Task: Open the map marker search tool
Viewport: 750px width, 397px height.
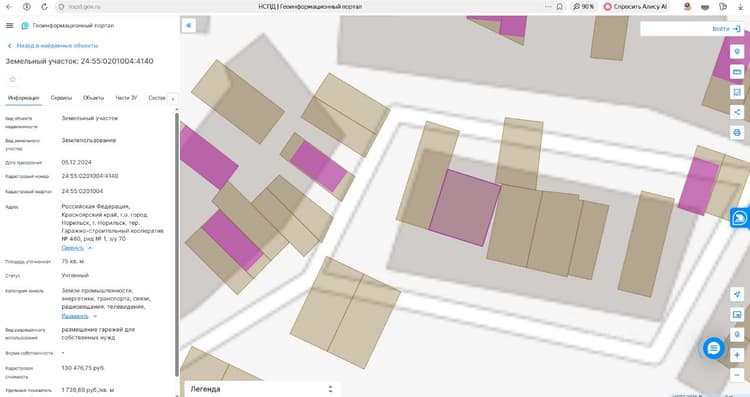Action: pyautogui.click(x=737, y=52)
